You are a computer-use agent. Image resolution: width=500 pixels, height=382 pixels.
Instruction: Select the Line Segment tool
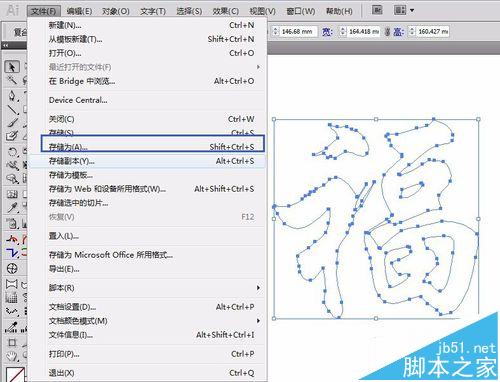(x=12, y=109)
